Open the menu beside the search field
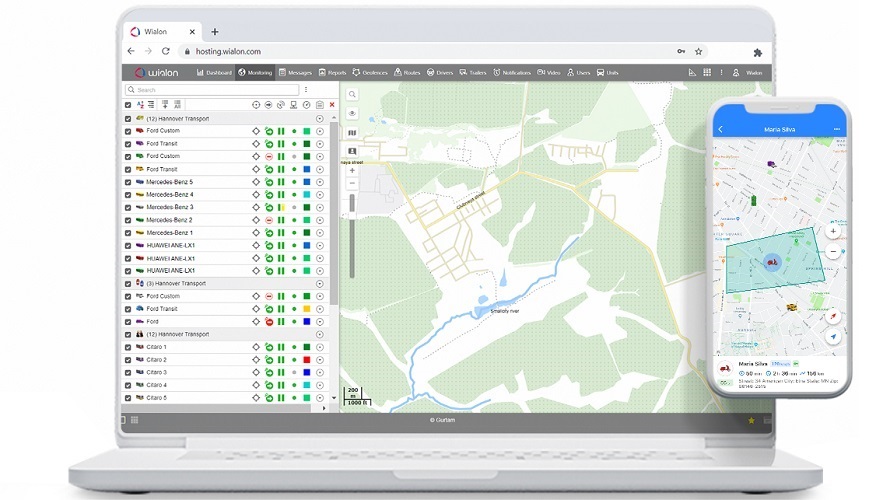The height and width of the screenshot is (500, 890). (x=305, y=90)
